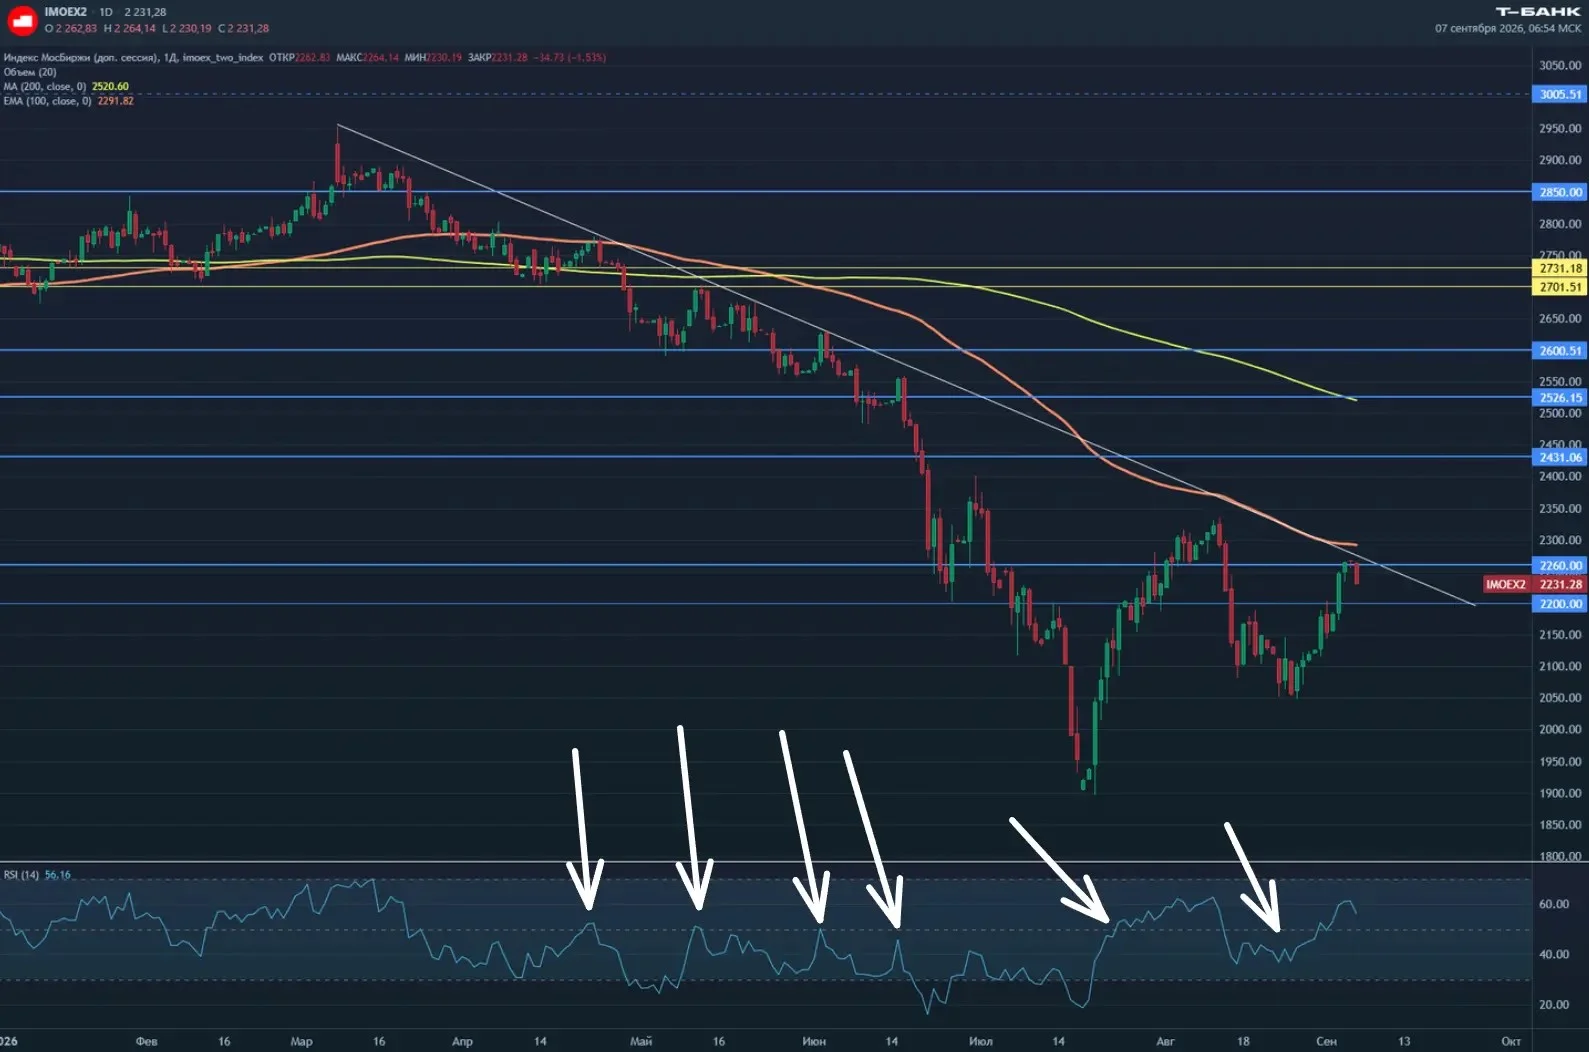1589x1052 pixels.
Task: Click the 'Июн' month label on time axis
Action: point(814,1042)
